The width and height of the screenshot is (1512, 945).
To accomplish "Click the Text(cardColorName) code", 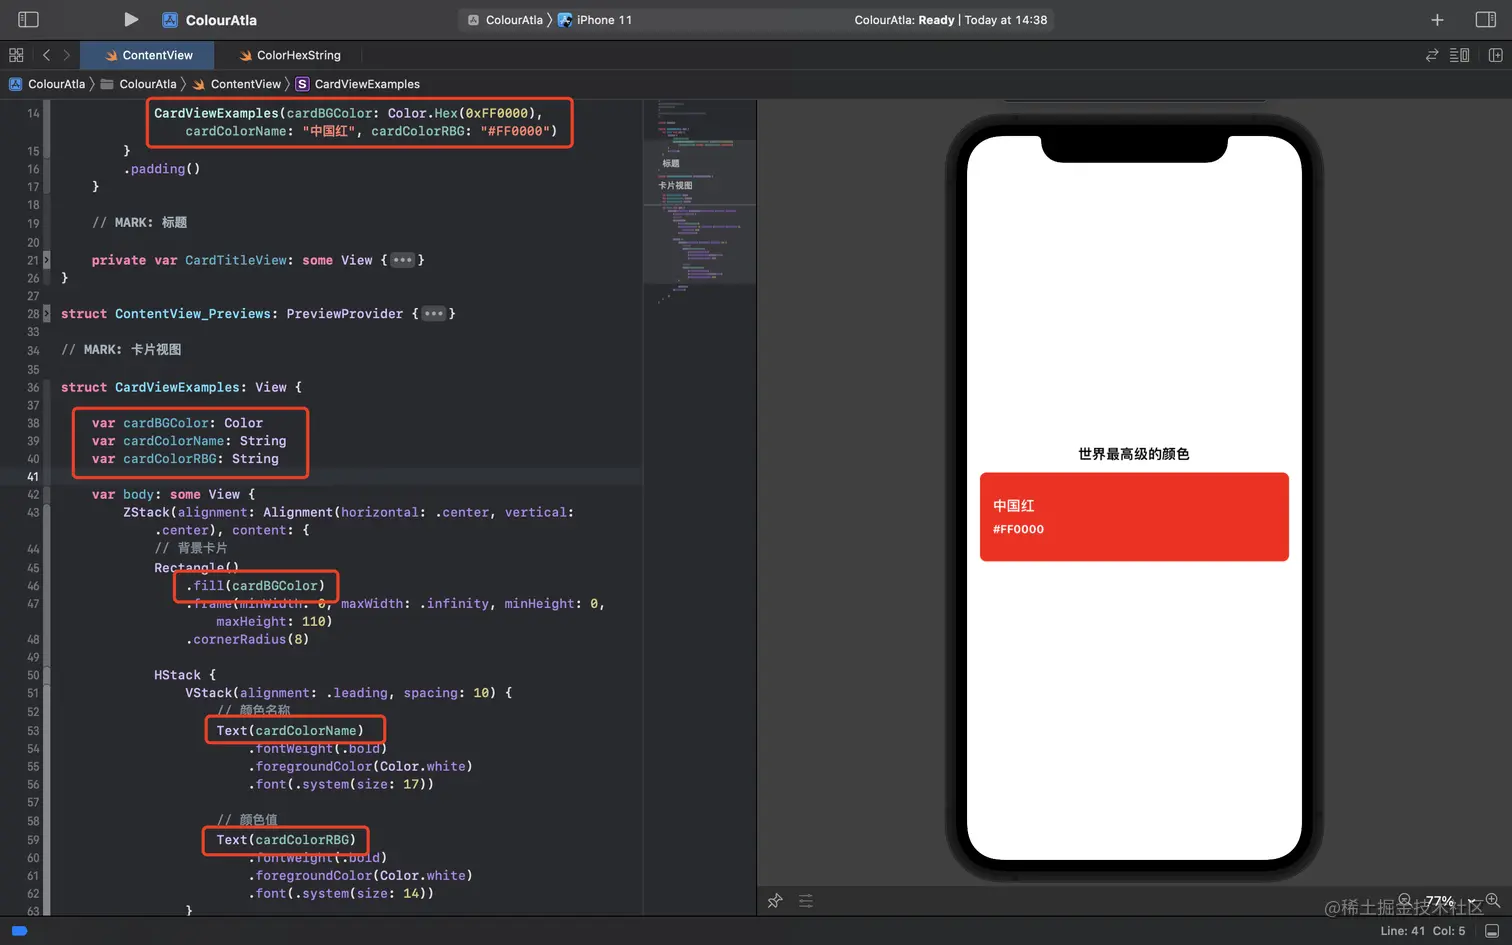I will [290, 731].
